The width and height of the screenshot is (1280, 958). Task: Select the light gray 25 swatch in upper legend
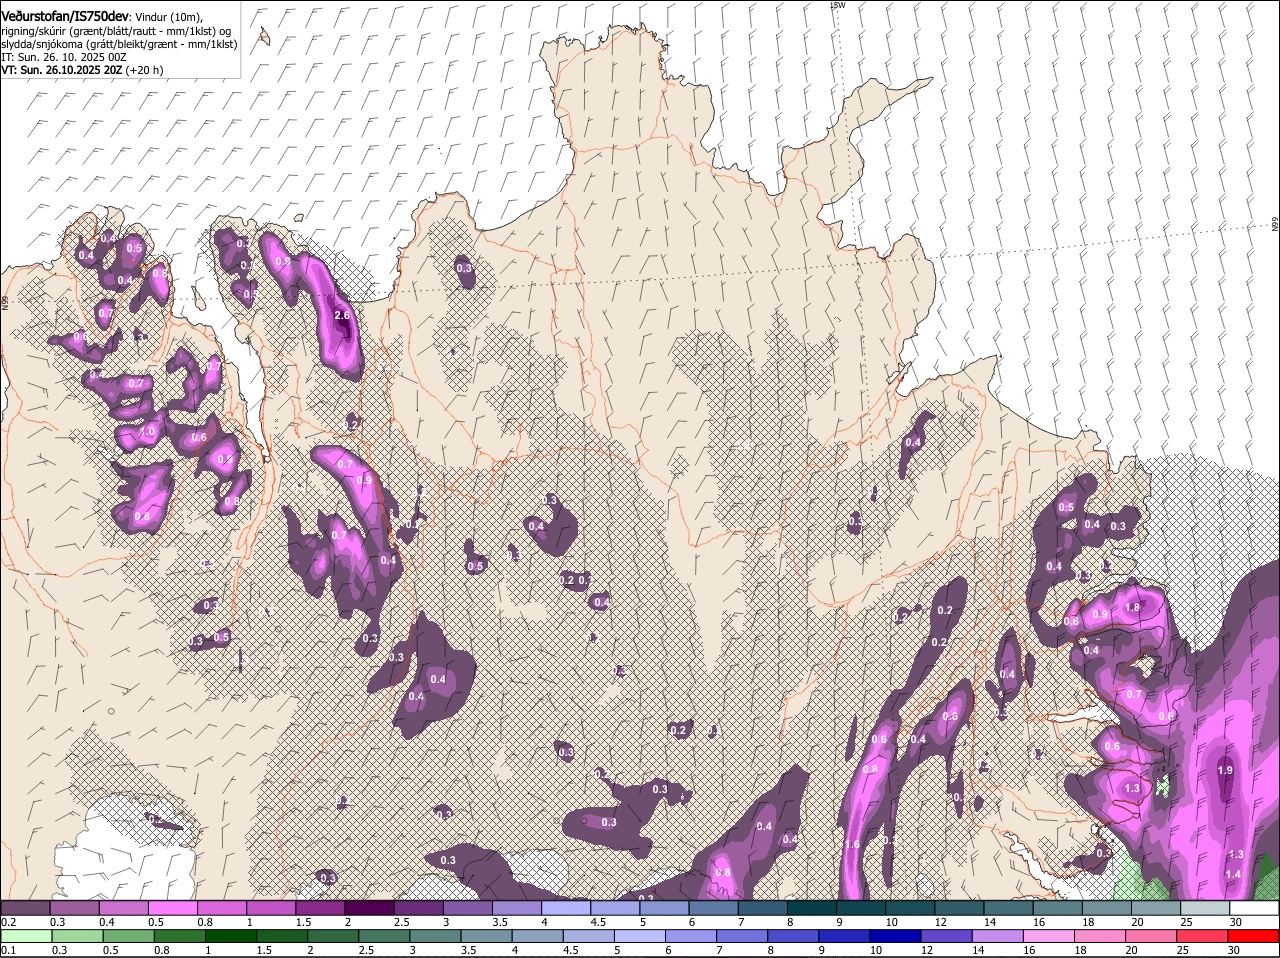point(1204,908)
